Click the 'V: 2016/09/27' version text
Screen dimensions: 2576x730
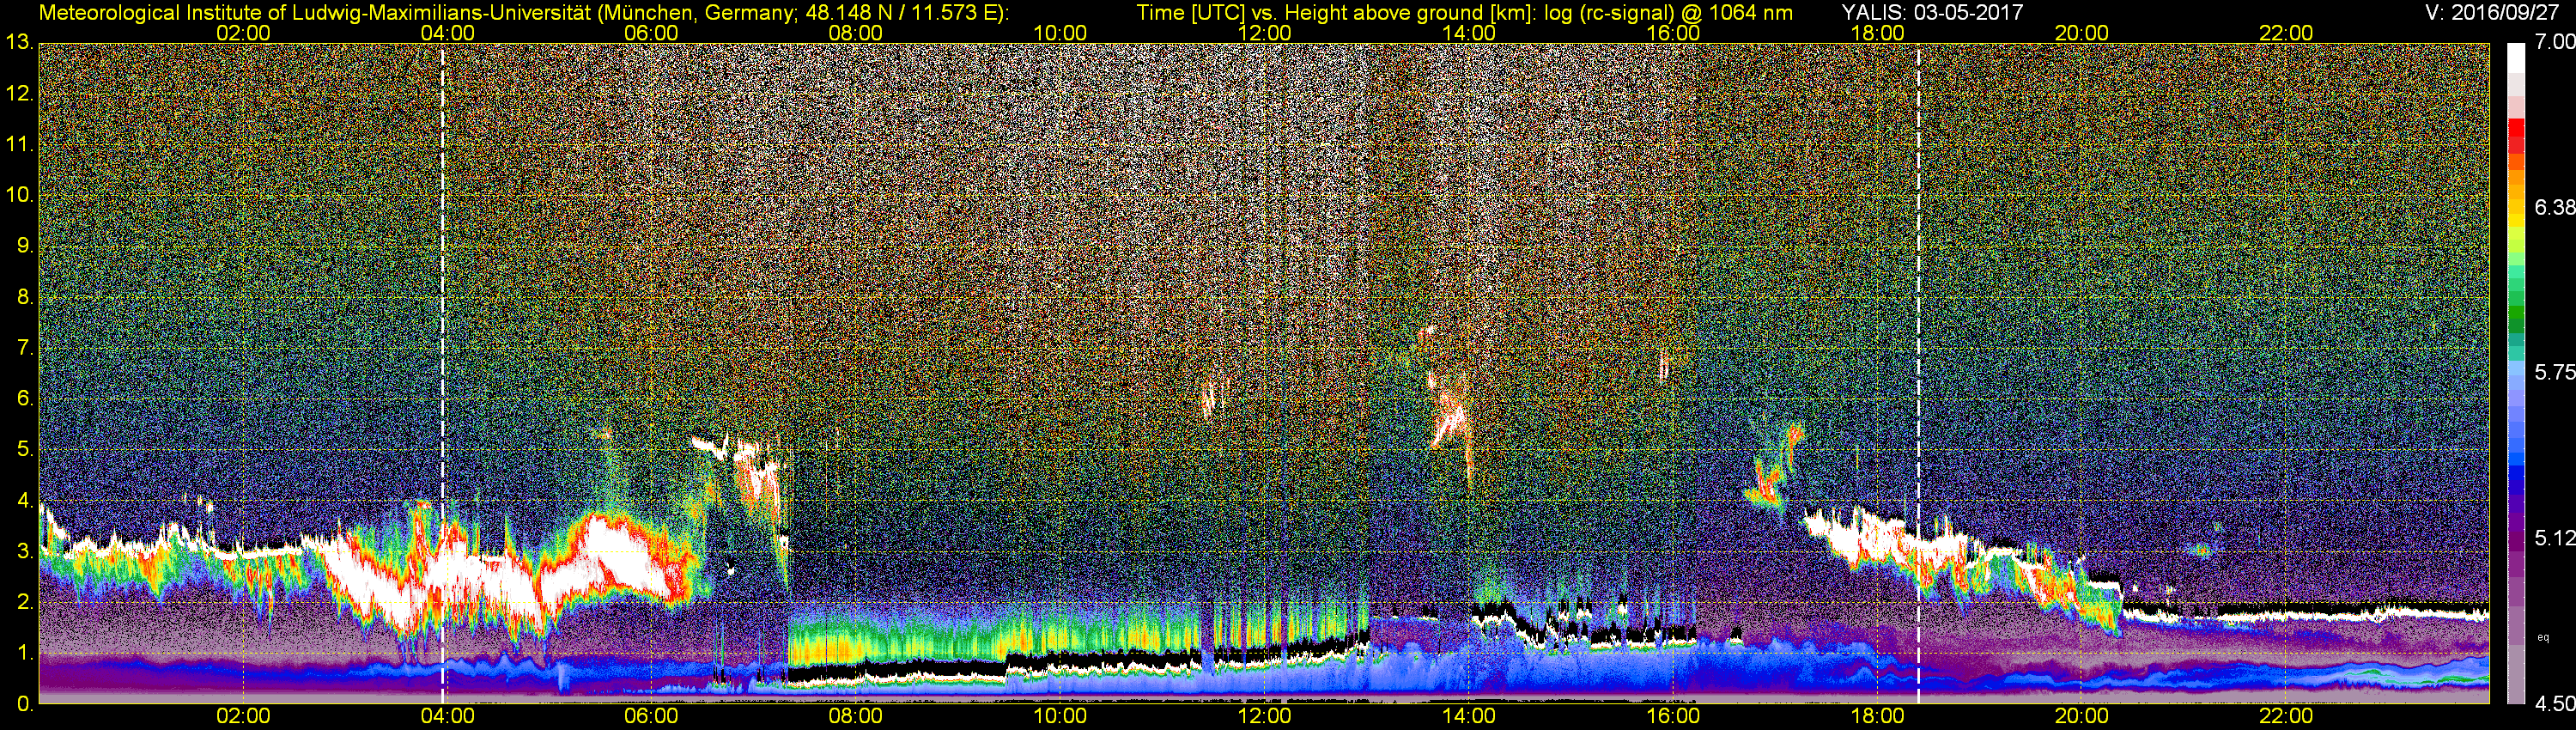pos(2490,12)
